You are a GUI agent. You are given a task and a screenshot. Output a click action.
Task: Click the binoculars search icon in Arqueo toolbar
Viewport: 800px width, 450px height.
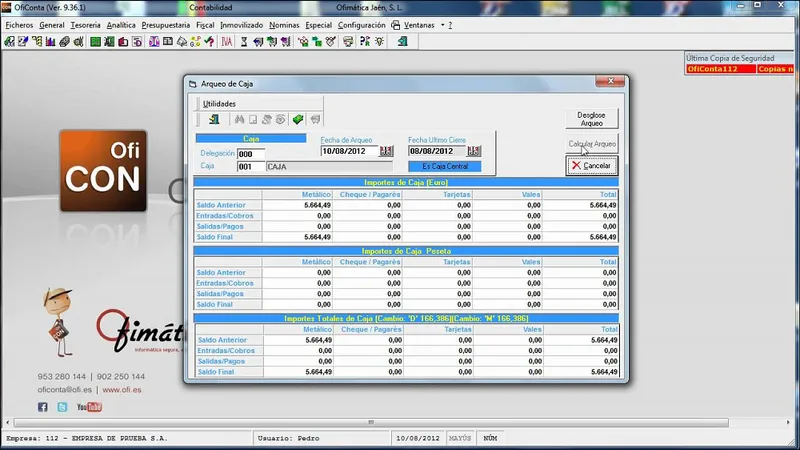(x=239, y=119)
